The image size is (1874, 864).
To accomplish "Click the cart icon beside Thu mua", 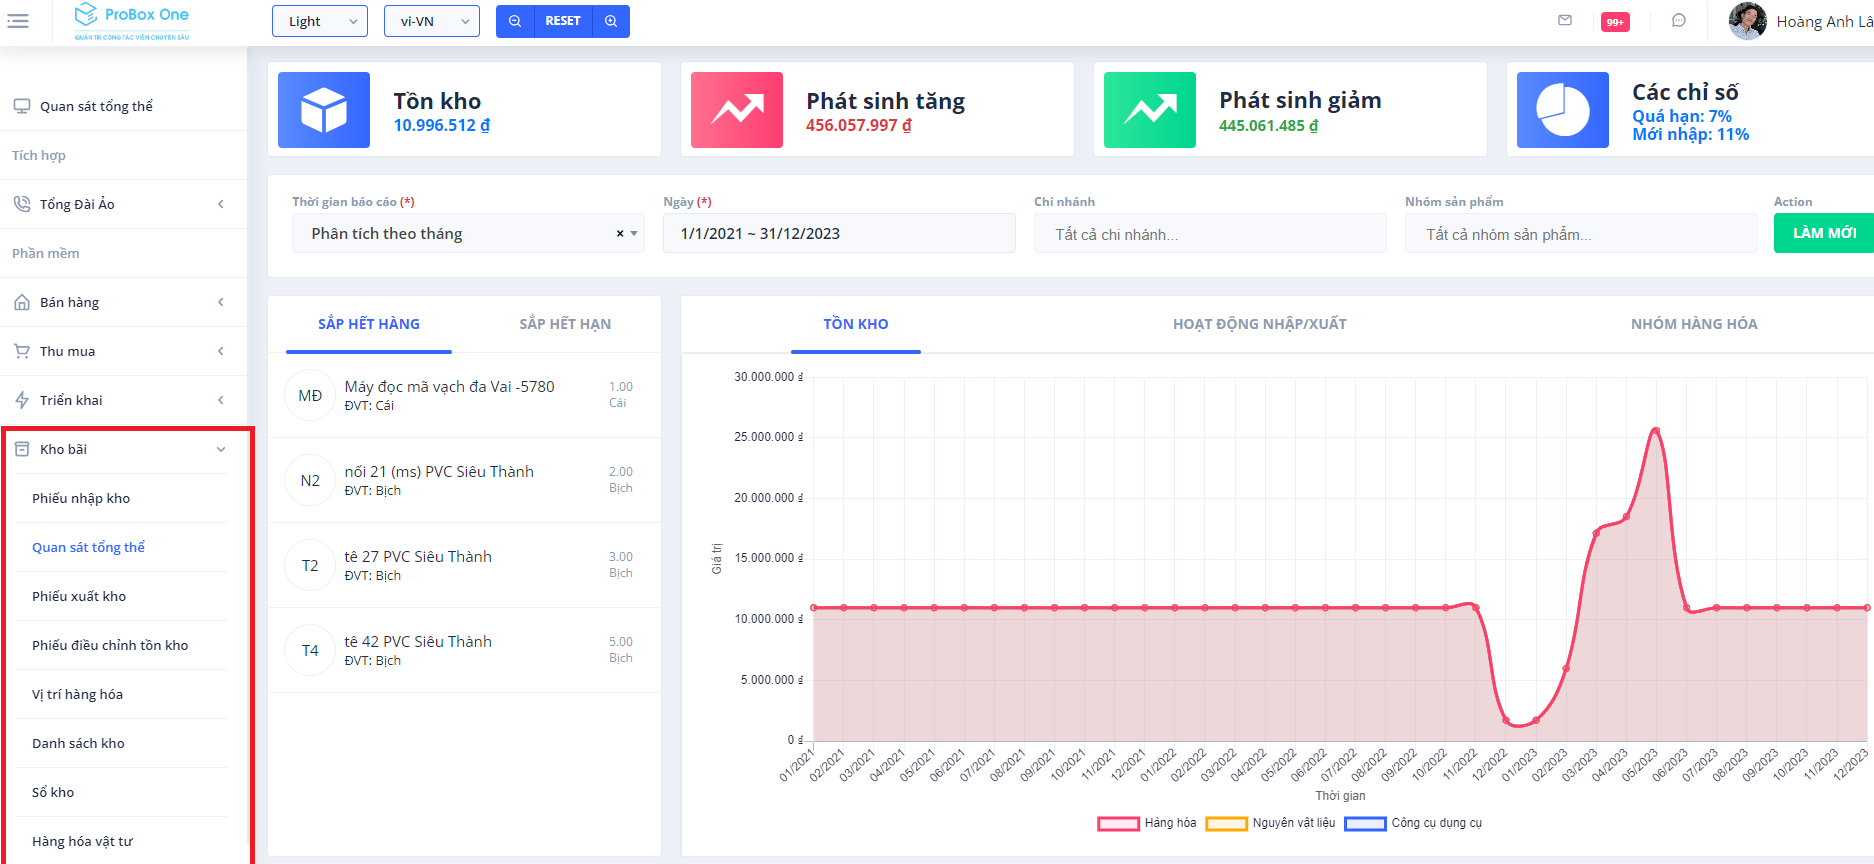I will click(x=22, y=351).
